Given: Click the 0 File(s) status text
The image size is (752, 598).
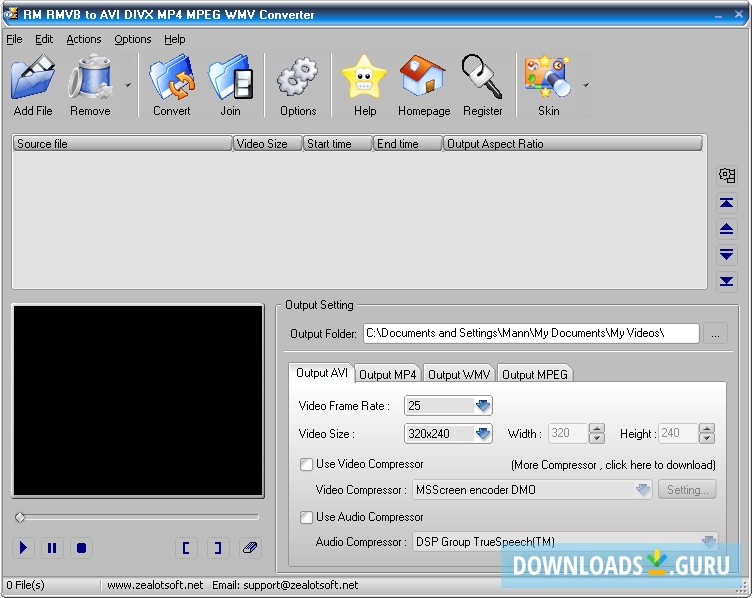Looking at the screenshot, I should point(25,585).
